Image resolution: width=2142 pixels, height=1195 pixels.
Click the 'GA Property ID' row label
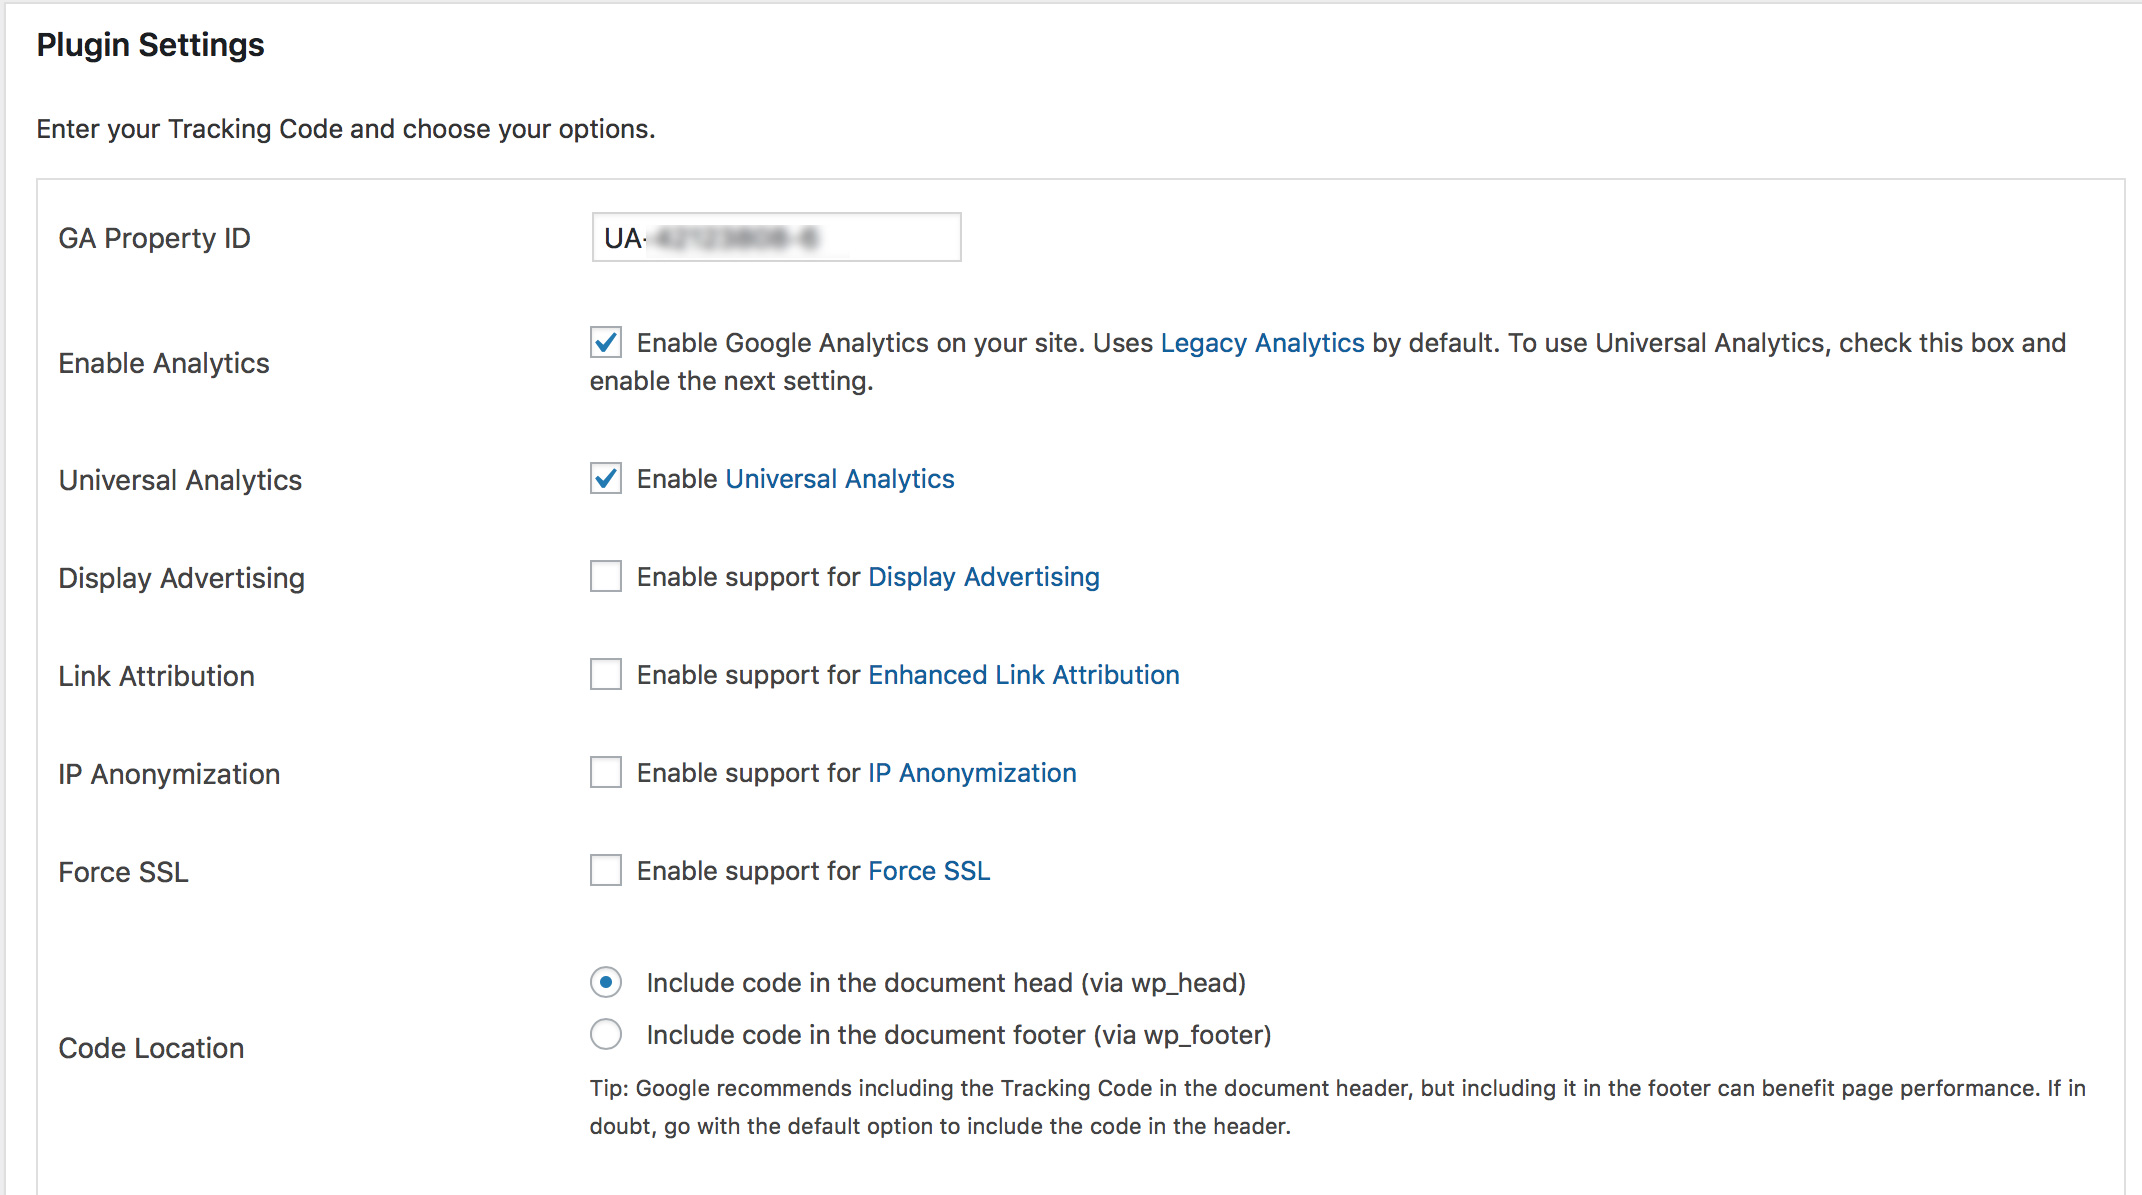(155, 238)
